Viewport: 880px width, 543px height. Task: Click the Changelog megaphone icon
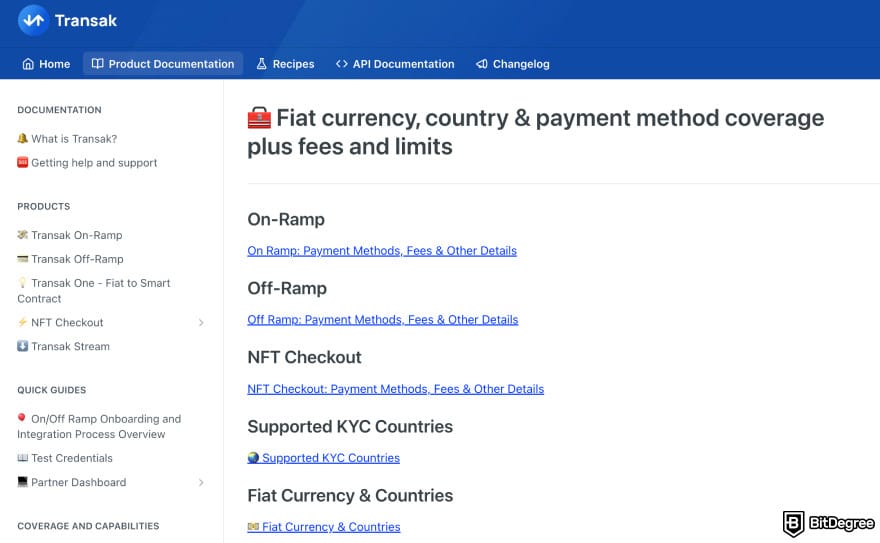[482, 64]
